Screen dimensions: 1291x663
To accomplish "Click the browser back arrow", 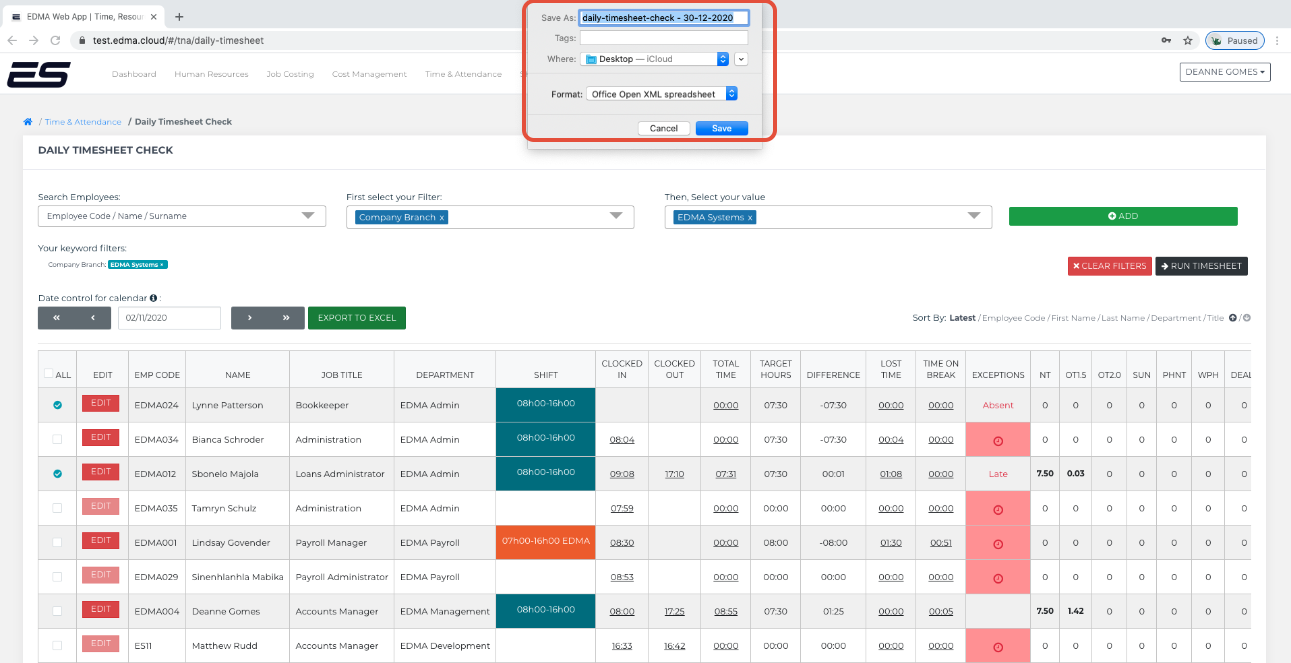I will tap(12, 41).
